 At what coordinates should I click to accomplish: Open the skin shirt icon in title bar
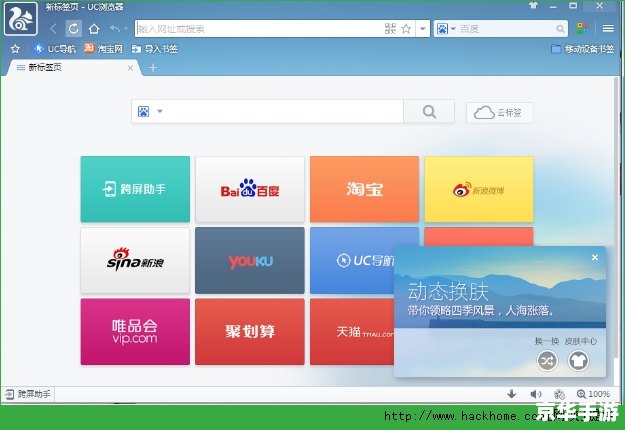tap(533, 6)
